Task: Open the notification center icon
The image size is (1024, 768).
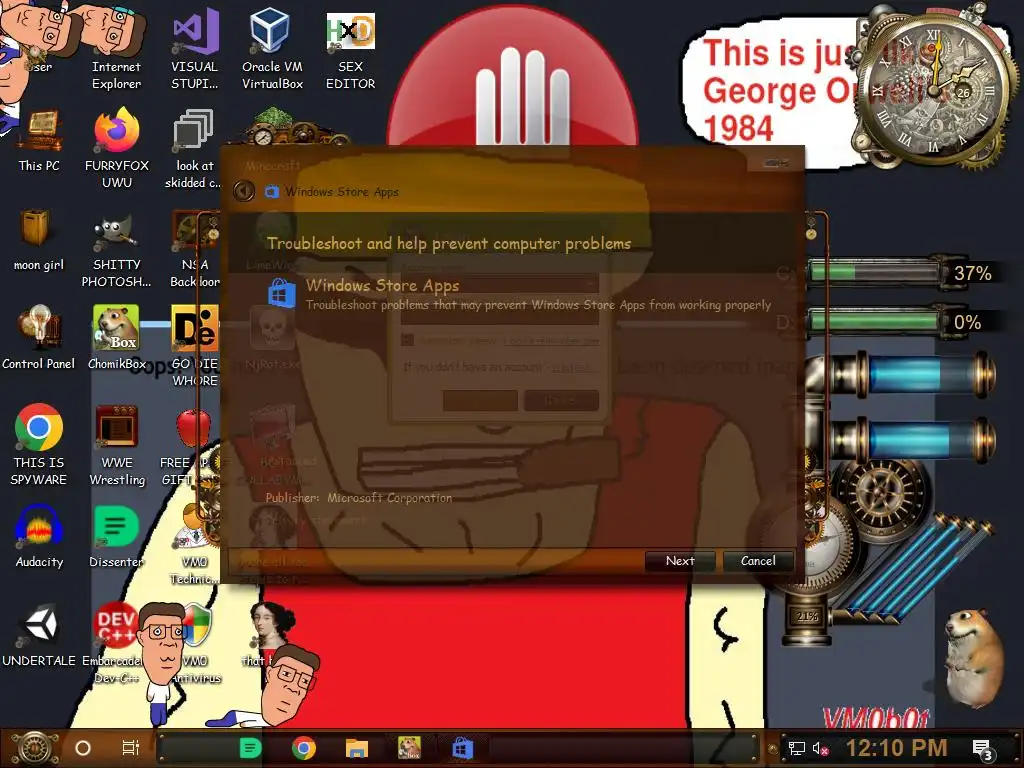Action: pos(983,750)
